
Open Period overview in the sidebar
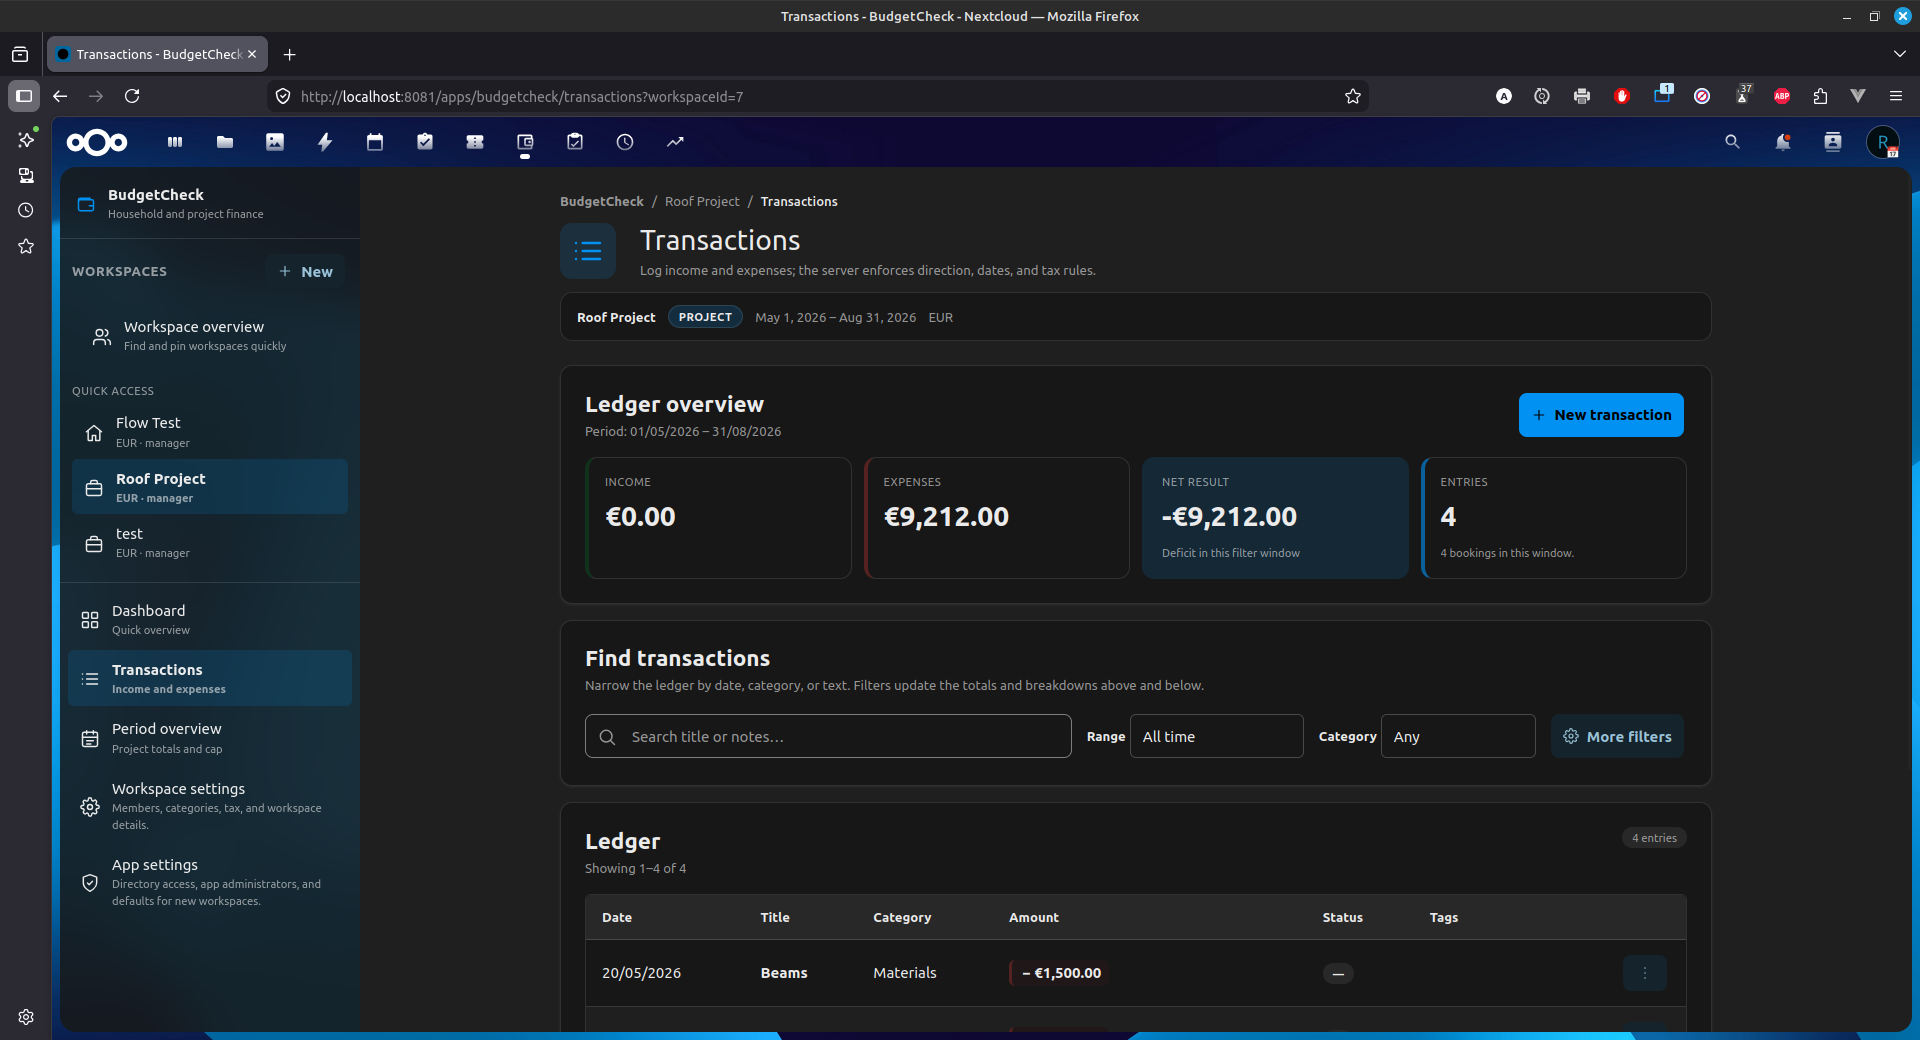pyautogui.click(x=210, y=738)
